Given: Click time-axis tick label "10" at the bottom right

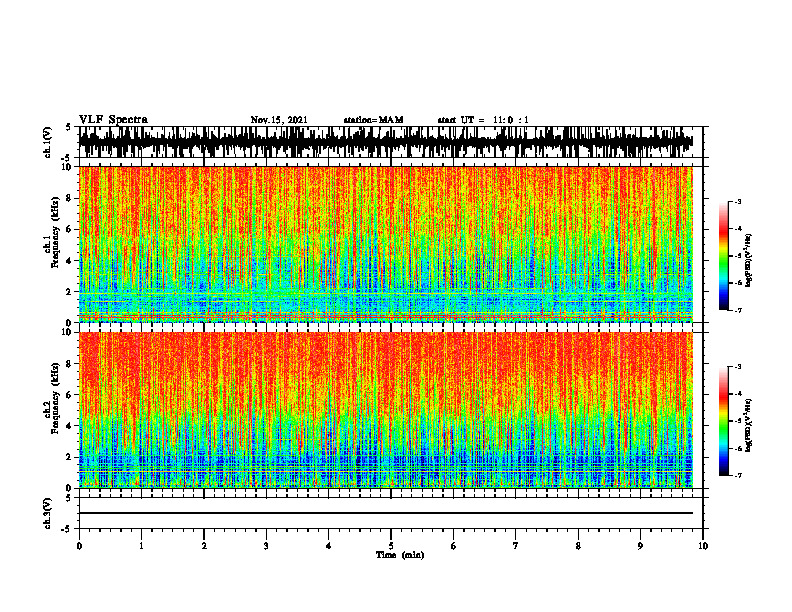Looking at the screenshot, I should click(703, 546).
